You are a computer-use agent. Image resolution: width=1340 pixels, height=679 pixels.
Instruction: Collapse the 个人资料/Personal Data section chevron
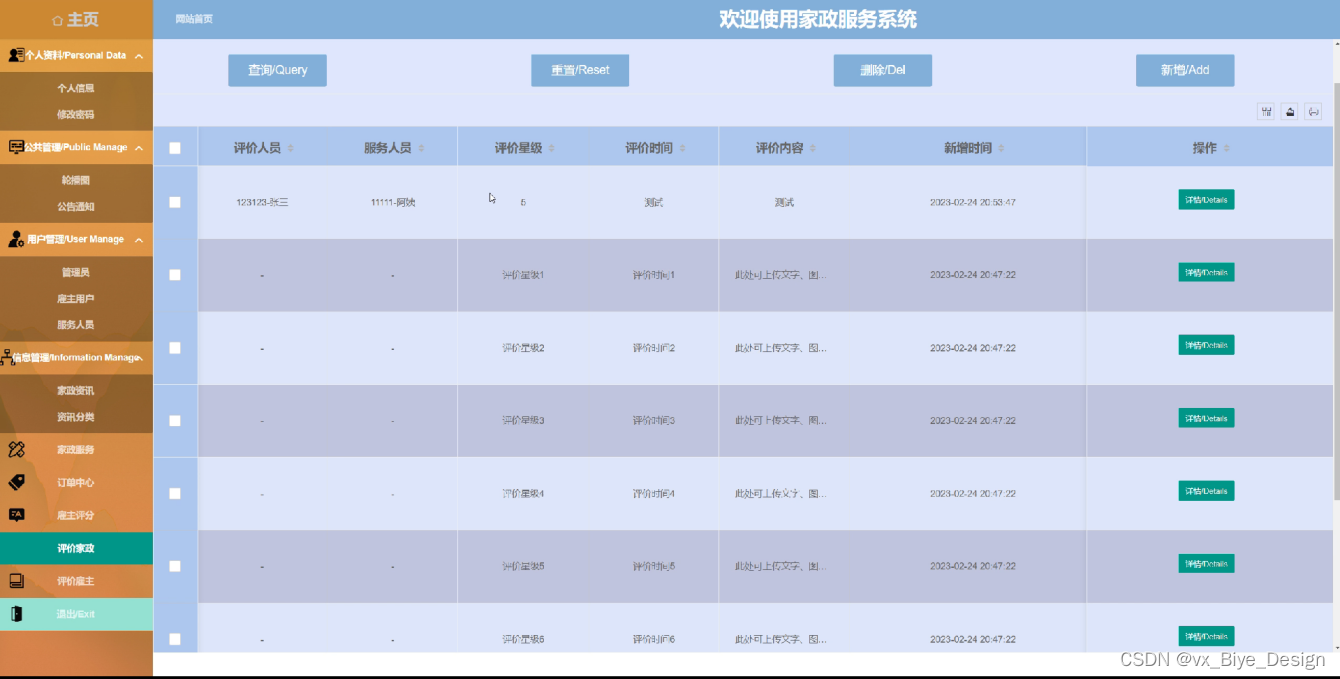(139, 56)
